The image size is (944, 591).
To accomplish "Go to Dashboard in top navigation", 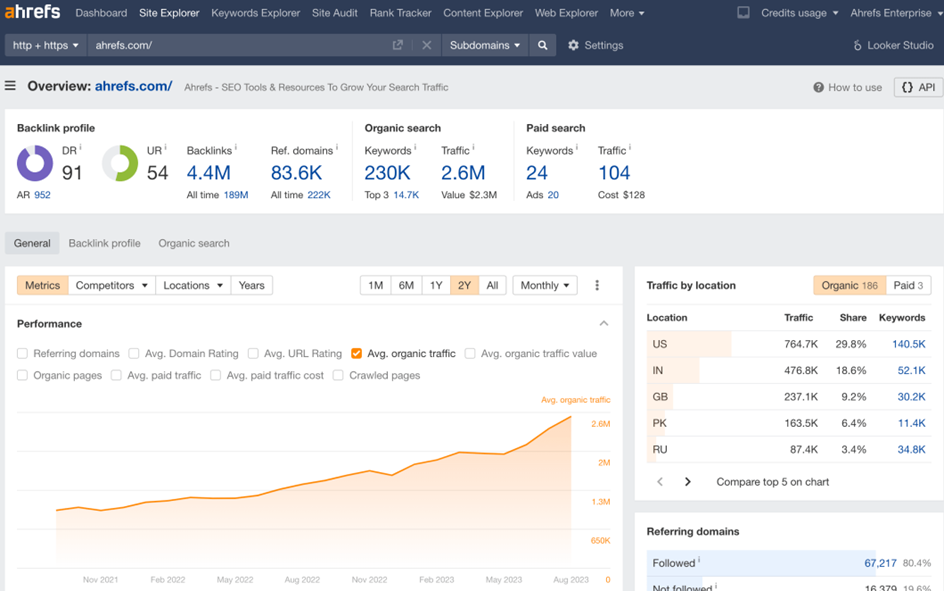I will point(101,13).
